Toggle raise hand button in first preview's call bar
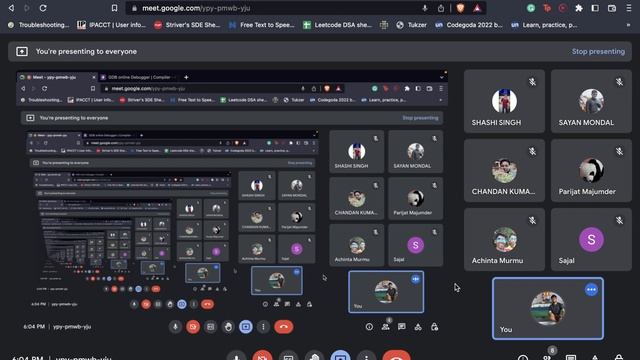This screenshot has width=640, height=360. click(x=228, y=327)
